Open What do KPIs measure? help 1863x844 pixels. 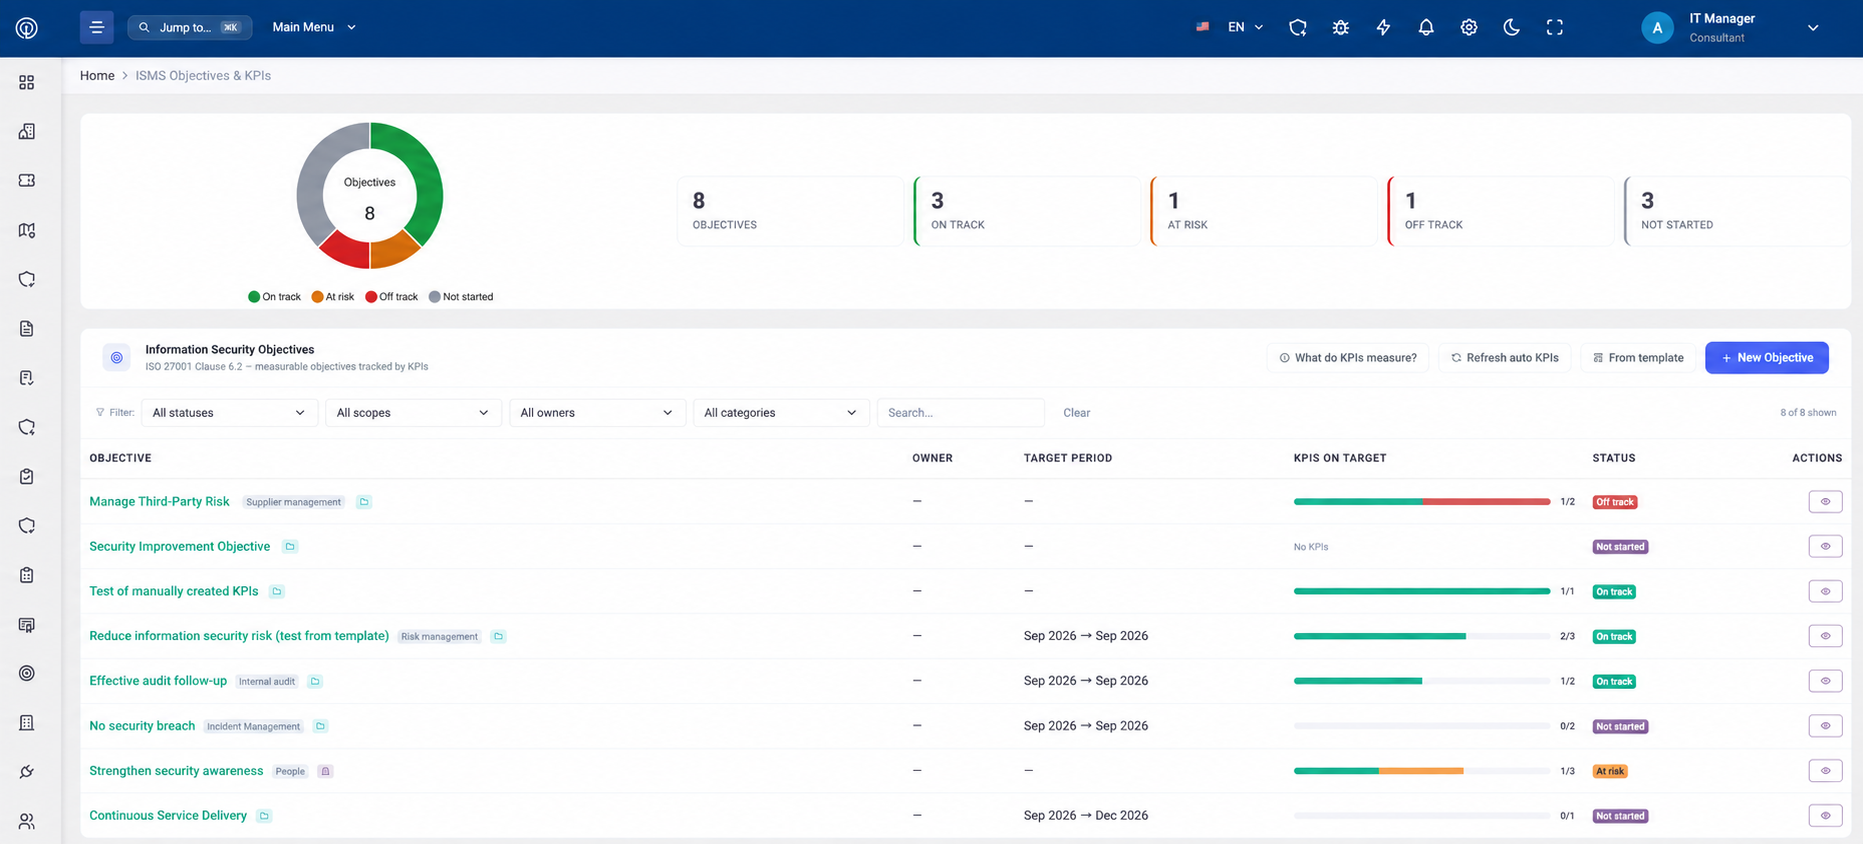pyautogui.click(x=1348, y=358)
